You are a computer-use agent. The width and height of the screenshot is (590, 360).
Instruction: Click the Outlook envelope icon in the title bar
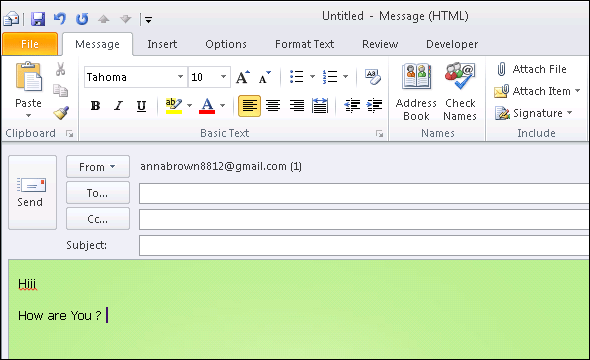point(11,18)
